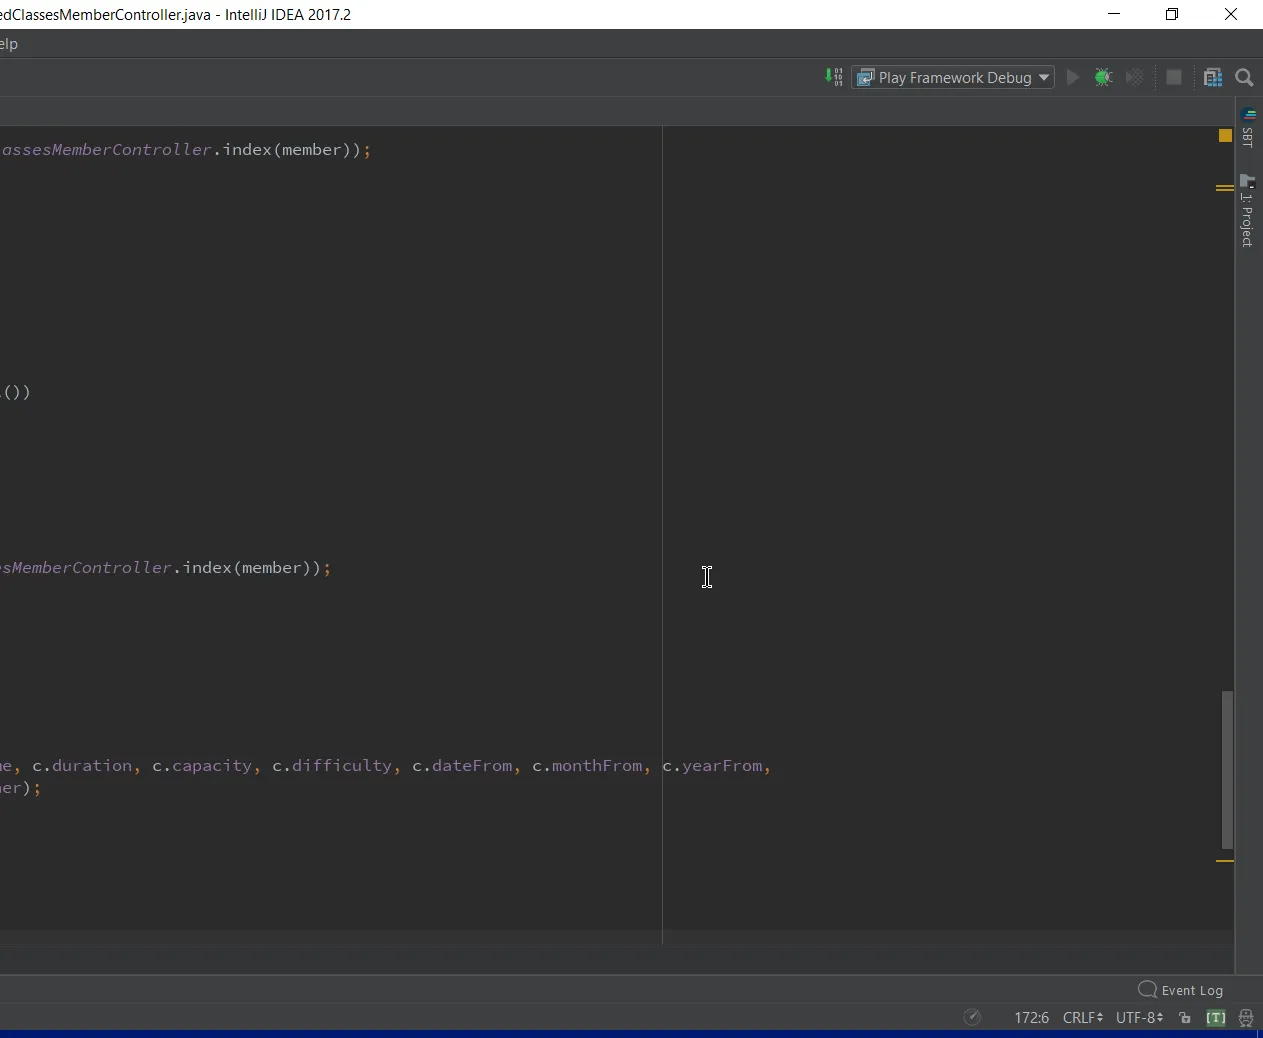Click the c.dateFrom text in code
Image resolution: width=1263 pixels, height=1038 pixels.
click(462, 766)
